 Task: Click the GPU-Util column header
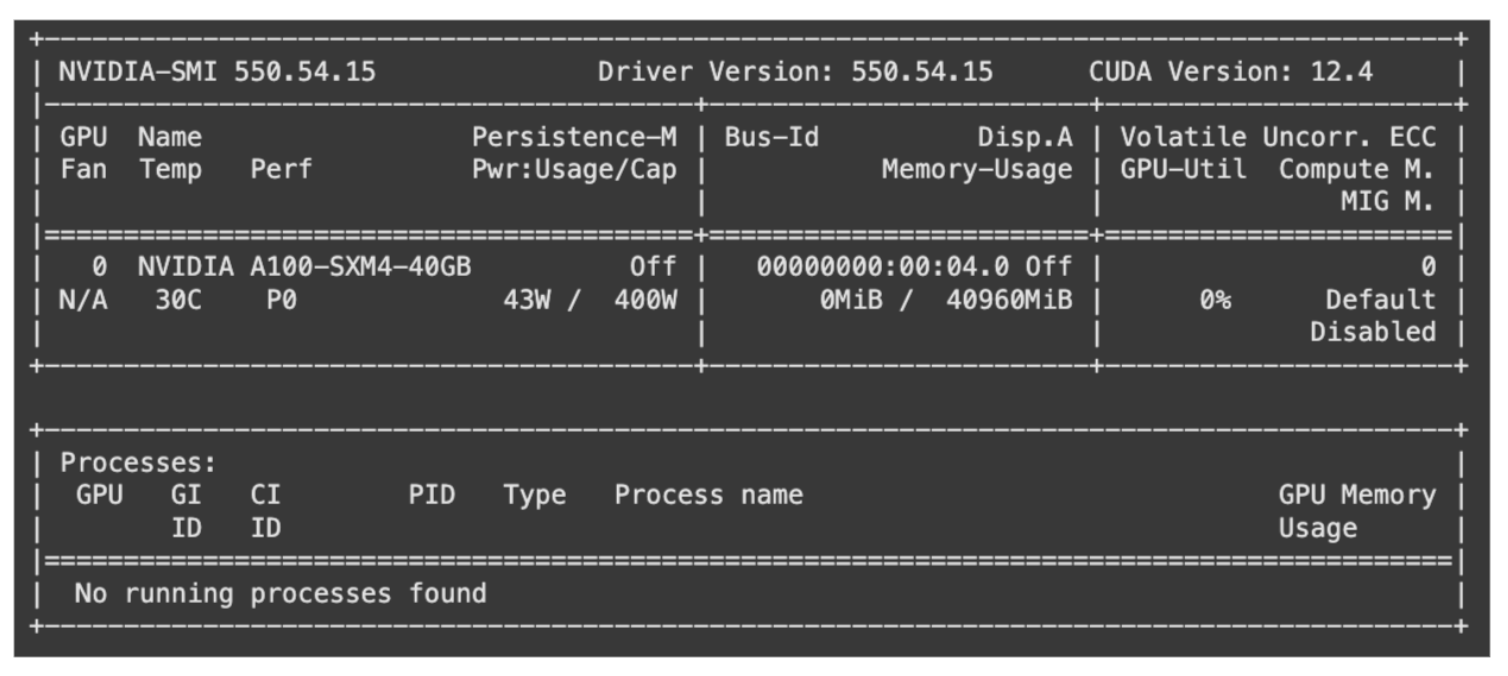(1183, 170)
